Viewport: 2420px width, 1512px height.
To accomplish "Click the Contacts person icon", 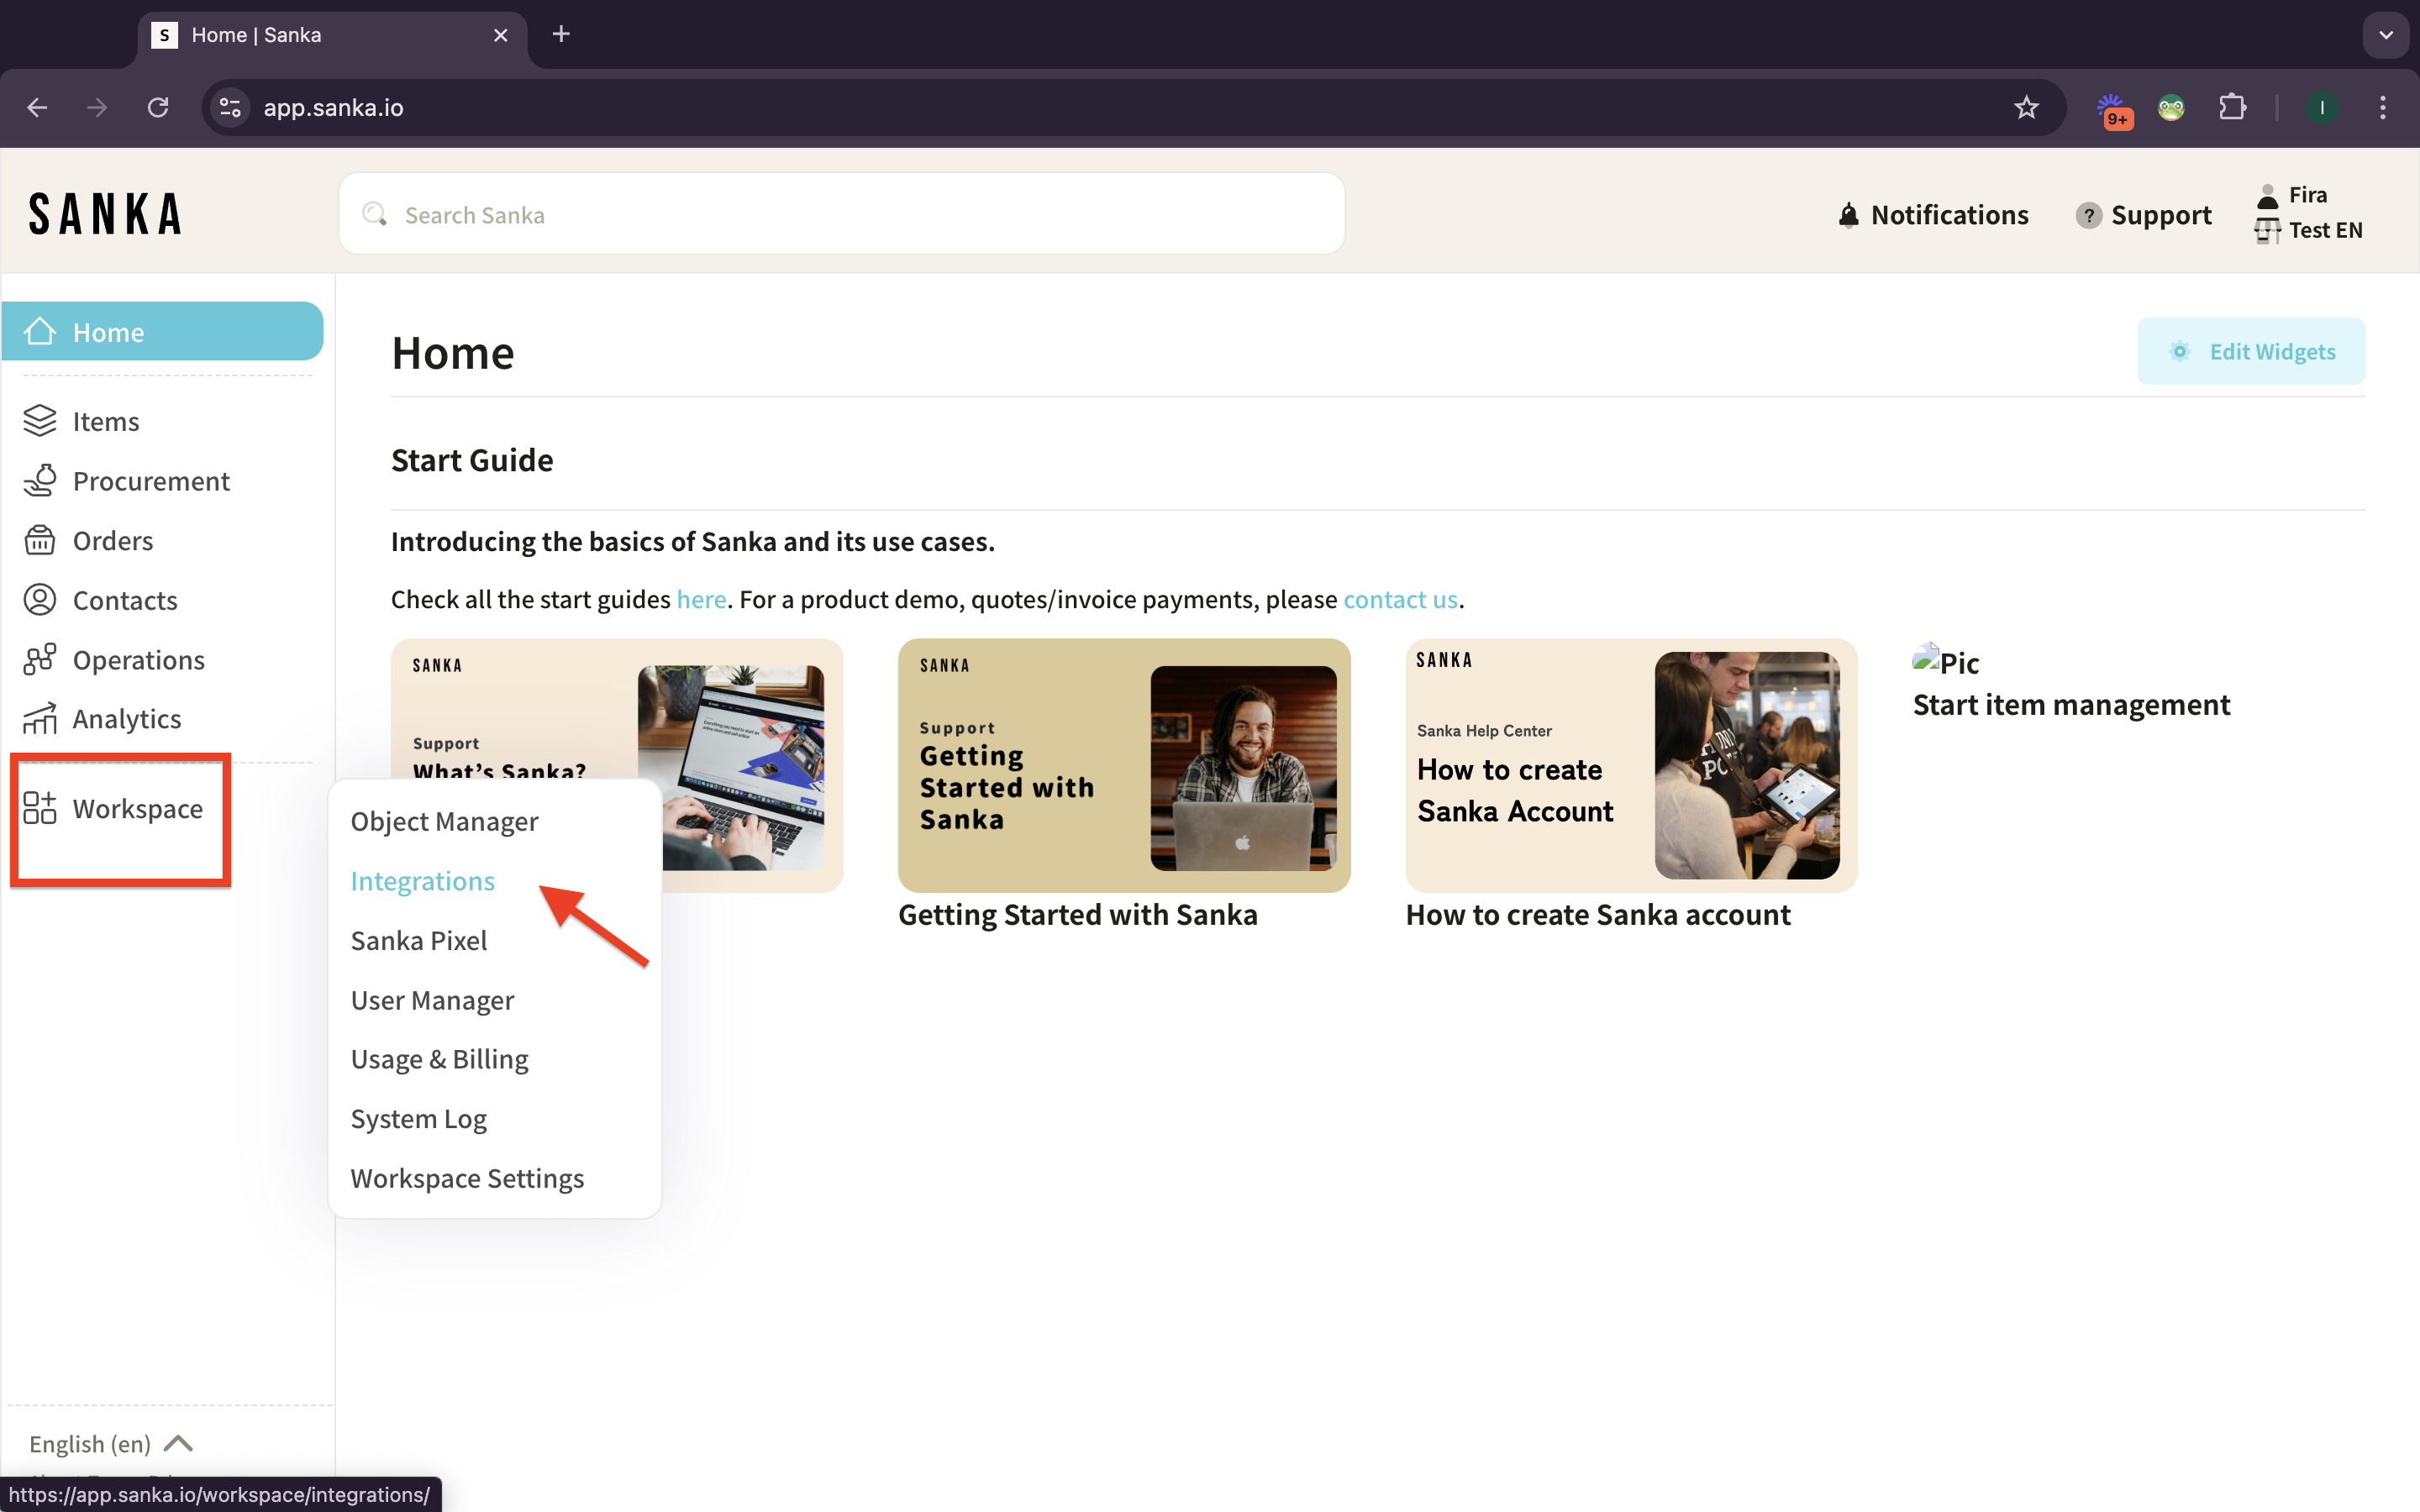I will (x=40, y=600).
